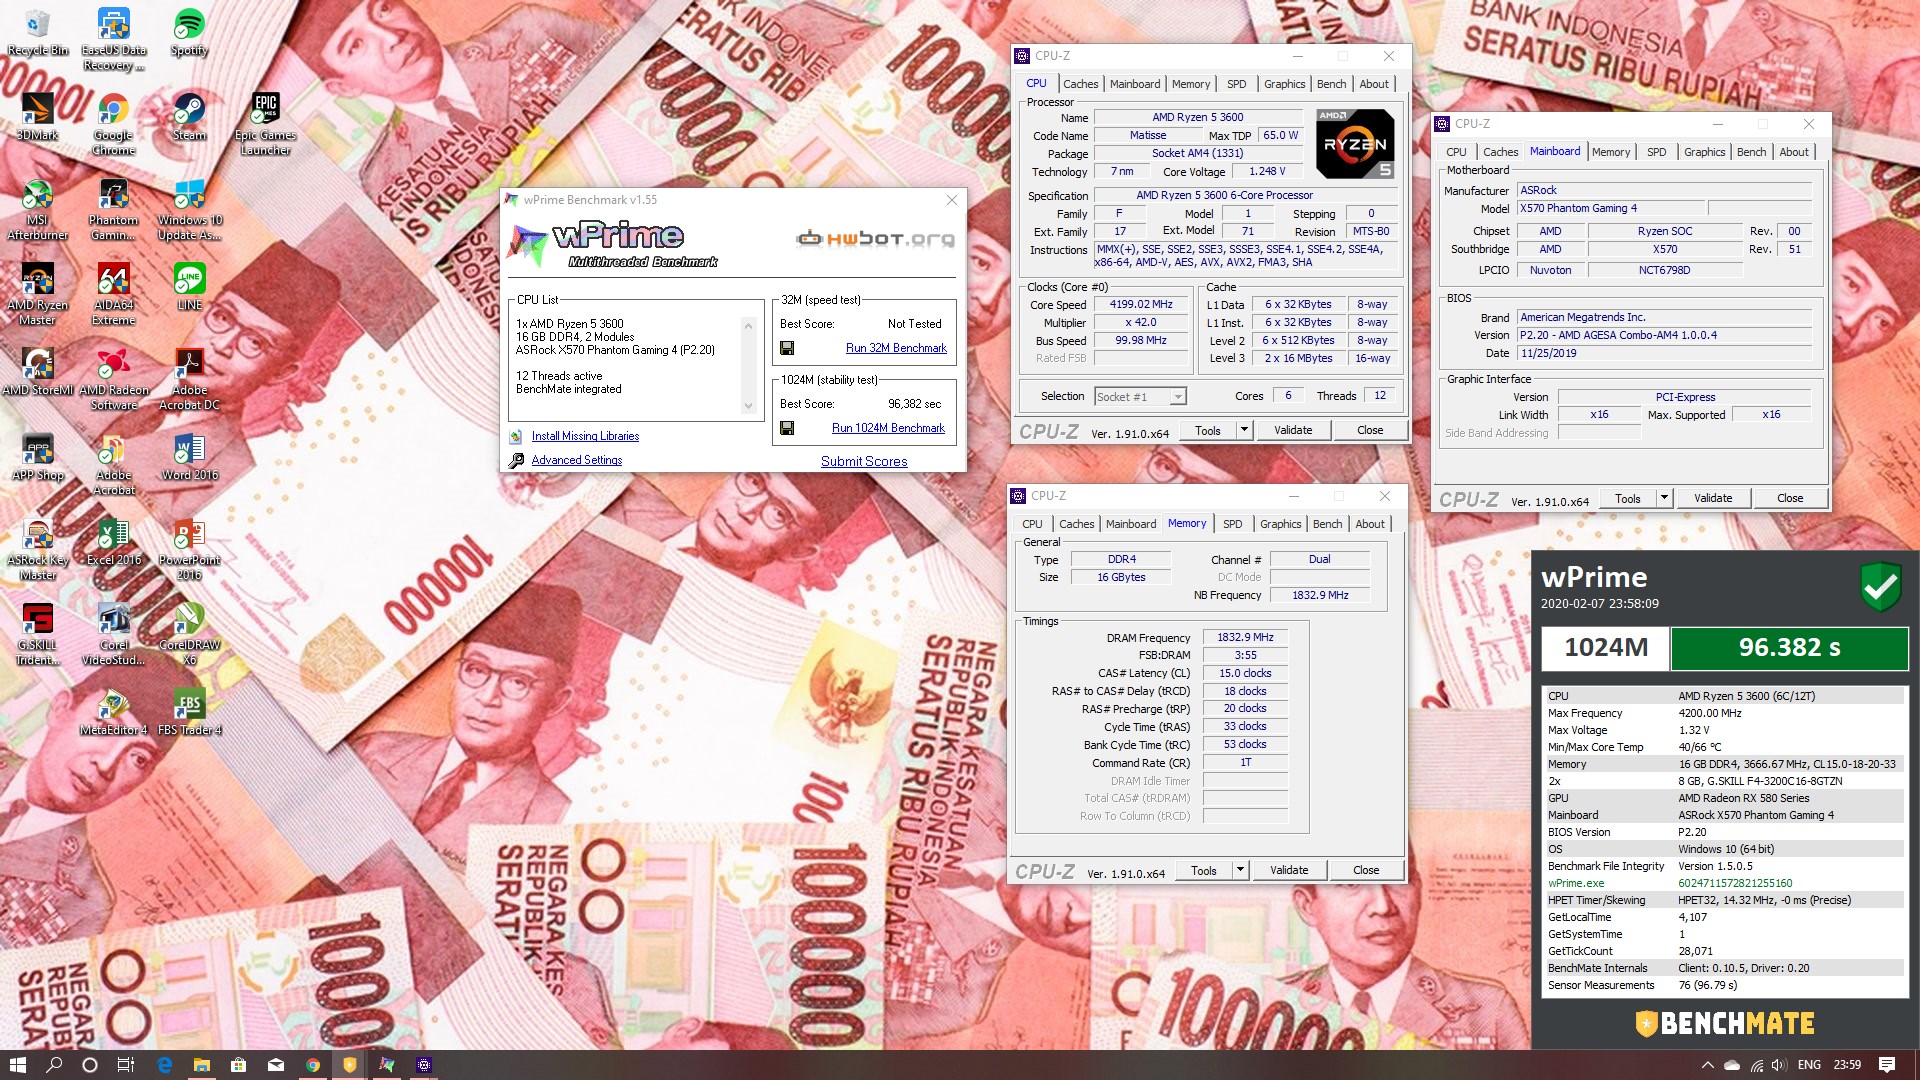Click save icon under 1024M stability test
This screenshot has width=1920, height=1080.
coord(787,428)
